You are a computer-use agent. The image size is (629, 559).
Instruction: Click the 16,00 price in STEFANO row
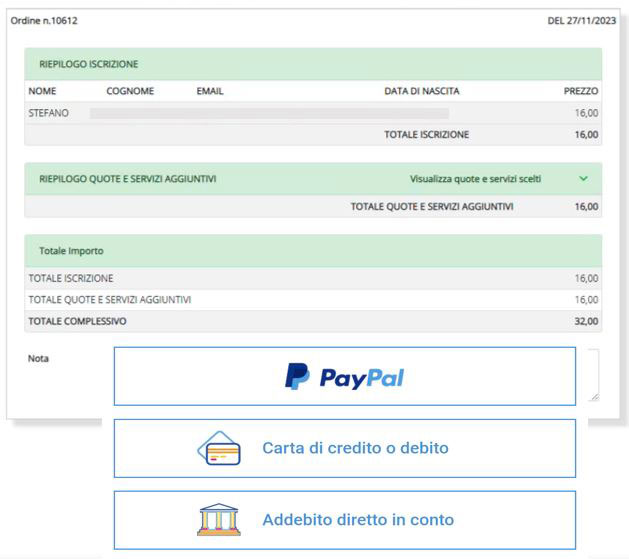586,113
